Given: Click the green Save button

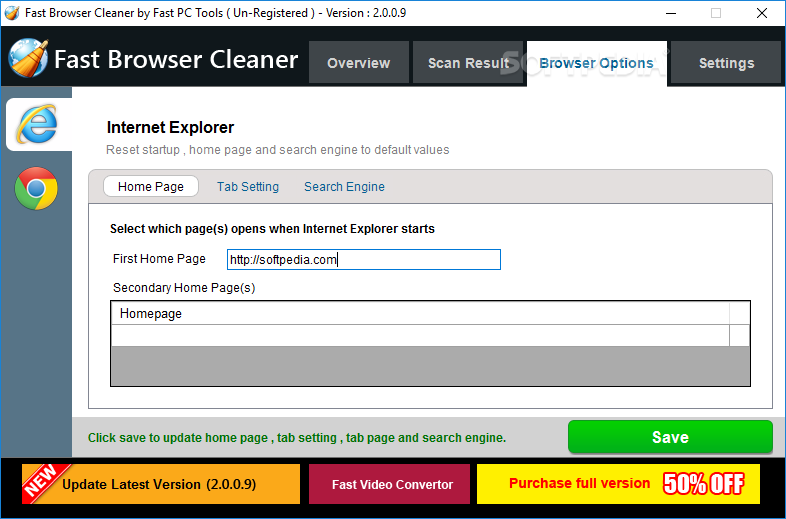Looking at the screenshot, I should 670,437.
